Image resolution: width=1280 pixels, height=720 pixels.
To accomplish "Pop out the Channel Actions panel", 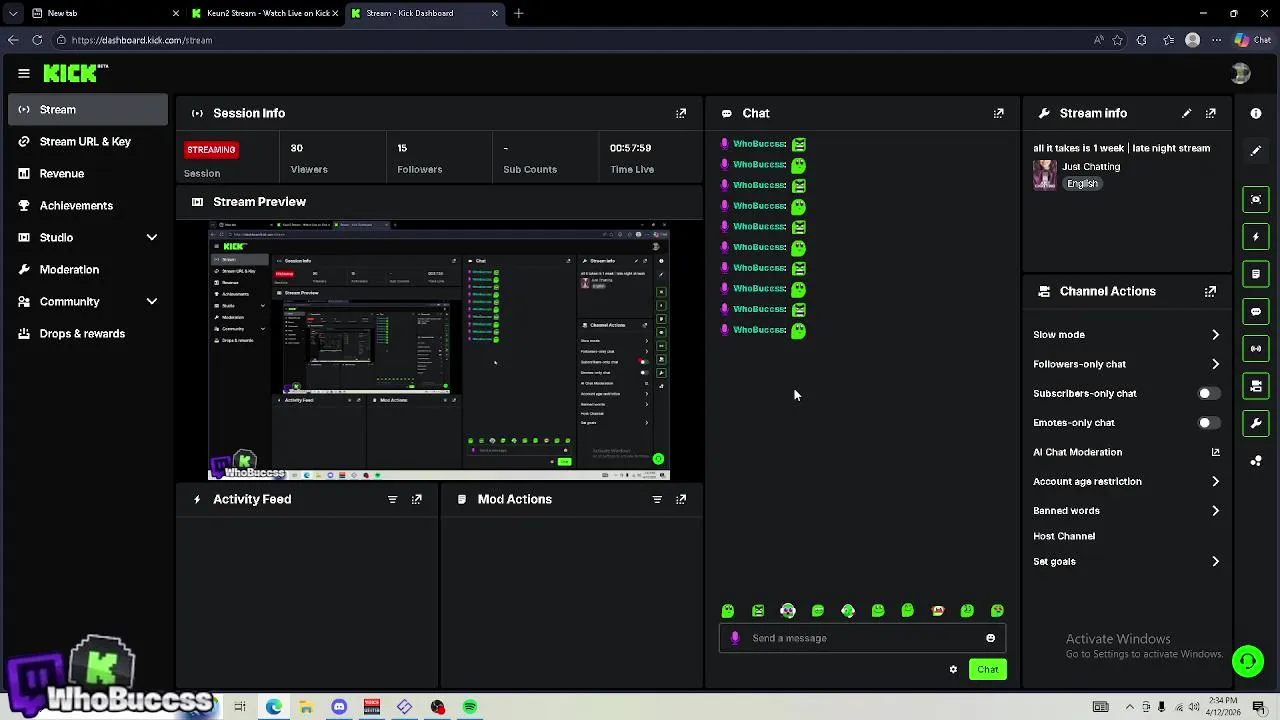I will coord(1211,291).
